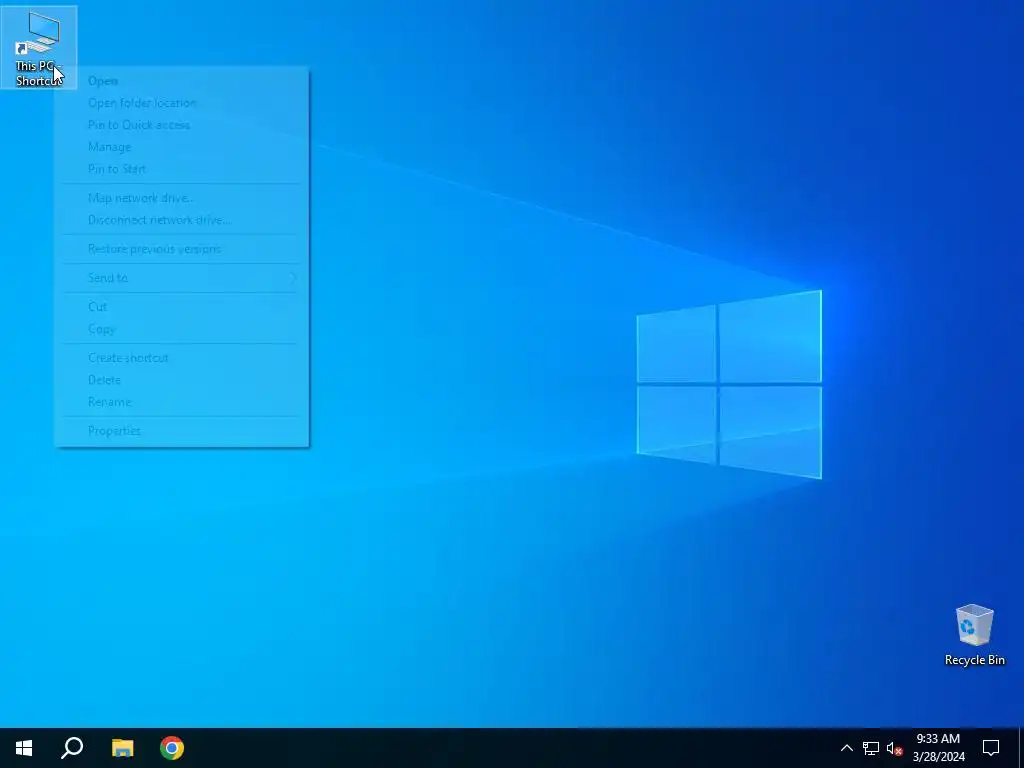Open Properties from the context menu
This screenshot has height=768, width=1024.
click(x=182, y=431)
